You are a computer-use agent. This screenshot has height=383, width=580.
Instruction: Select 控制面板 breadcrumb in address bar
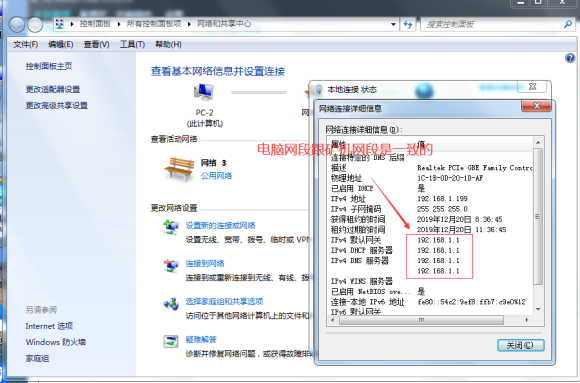tap(95, 24)
